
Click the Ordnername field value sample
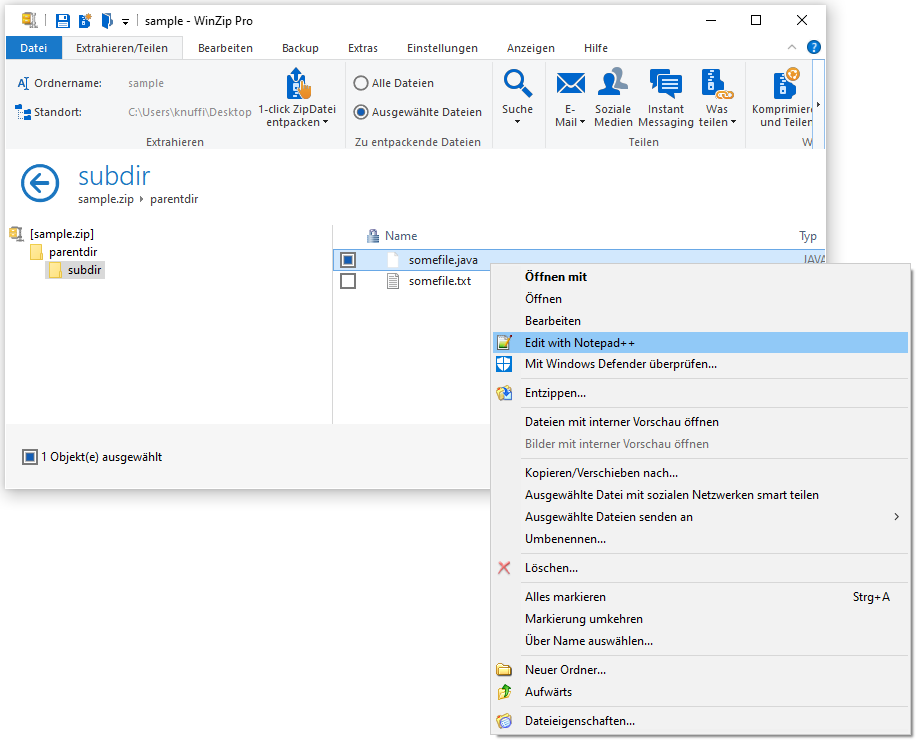[146, 84]
